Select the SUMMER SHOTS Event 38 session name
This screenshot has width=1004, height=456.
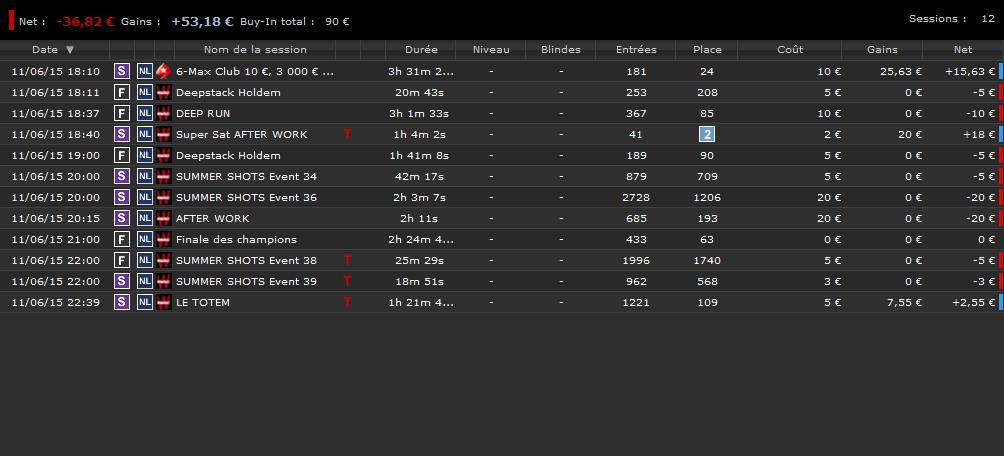click(247, 260)
